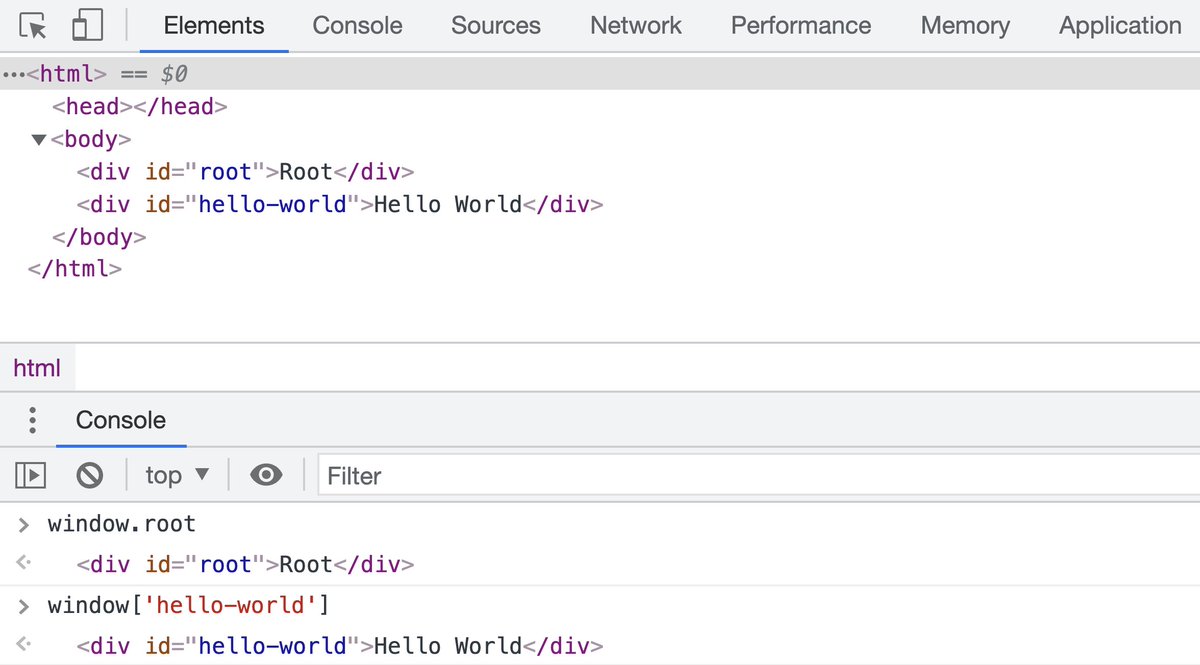This screenshot has width=1200, height=665.
Task: Open the Performance tab
Action: [x=801, y=26]
